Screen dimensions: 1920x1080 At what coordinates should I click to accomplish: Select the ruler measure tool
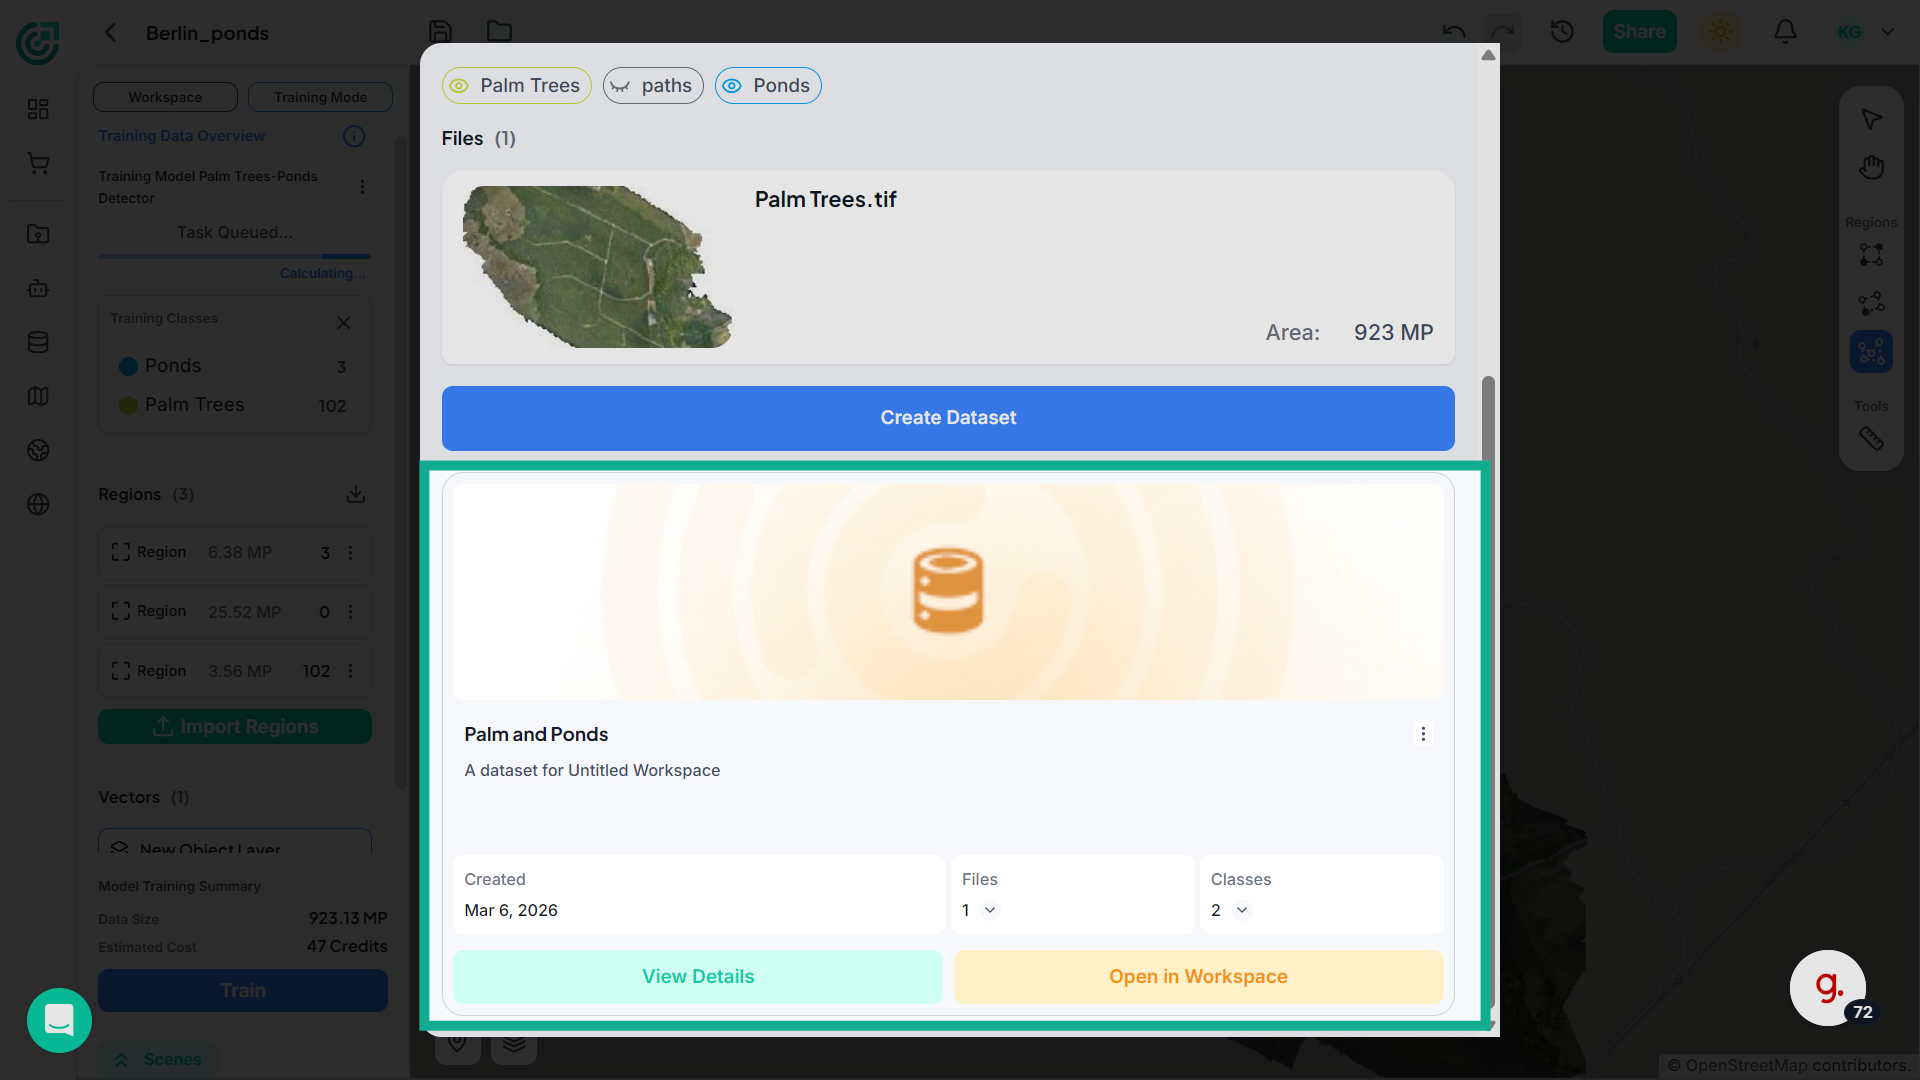click(1871, 438)
